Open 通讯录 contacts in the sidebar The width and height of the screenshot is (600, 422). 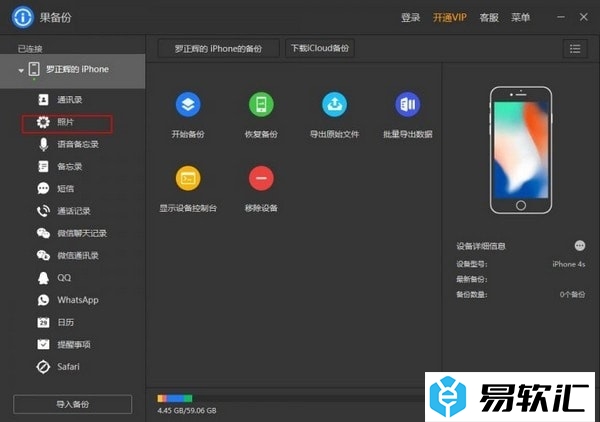click(60, 100)
